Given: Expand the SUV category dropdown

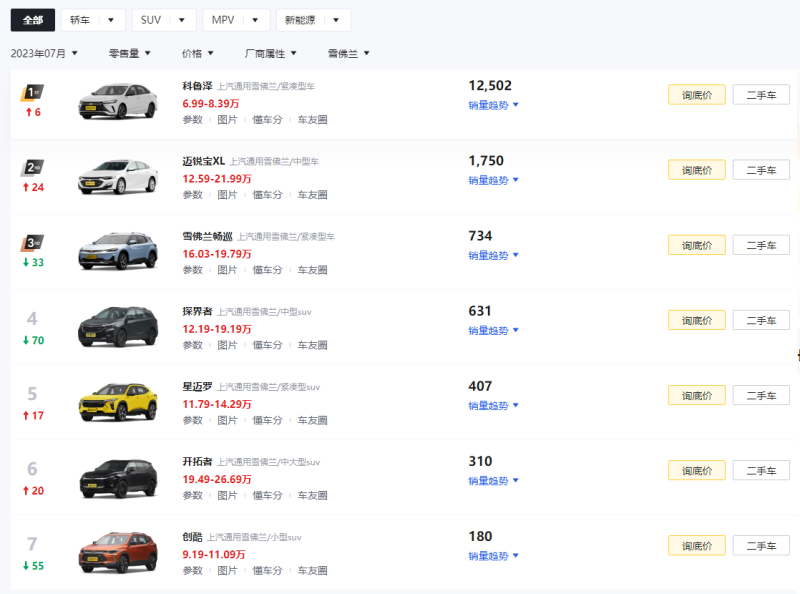Looking at the screenshot, I should pos(163,20).
